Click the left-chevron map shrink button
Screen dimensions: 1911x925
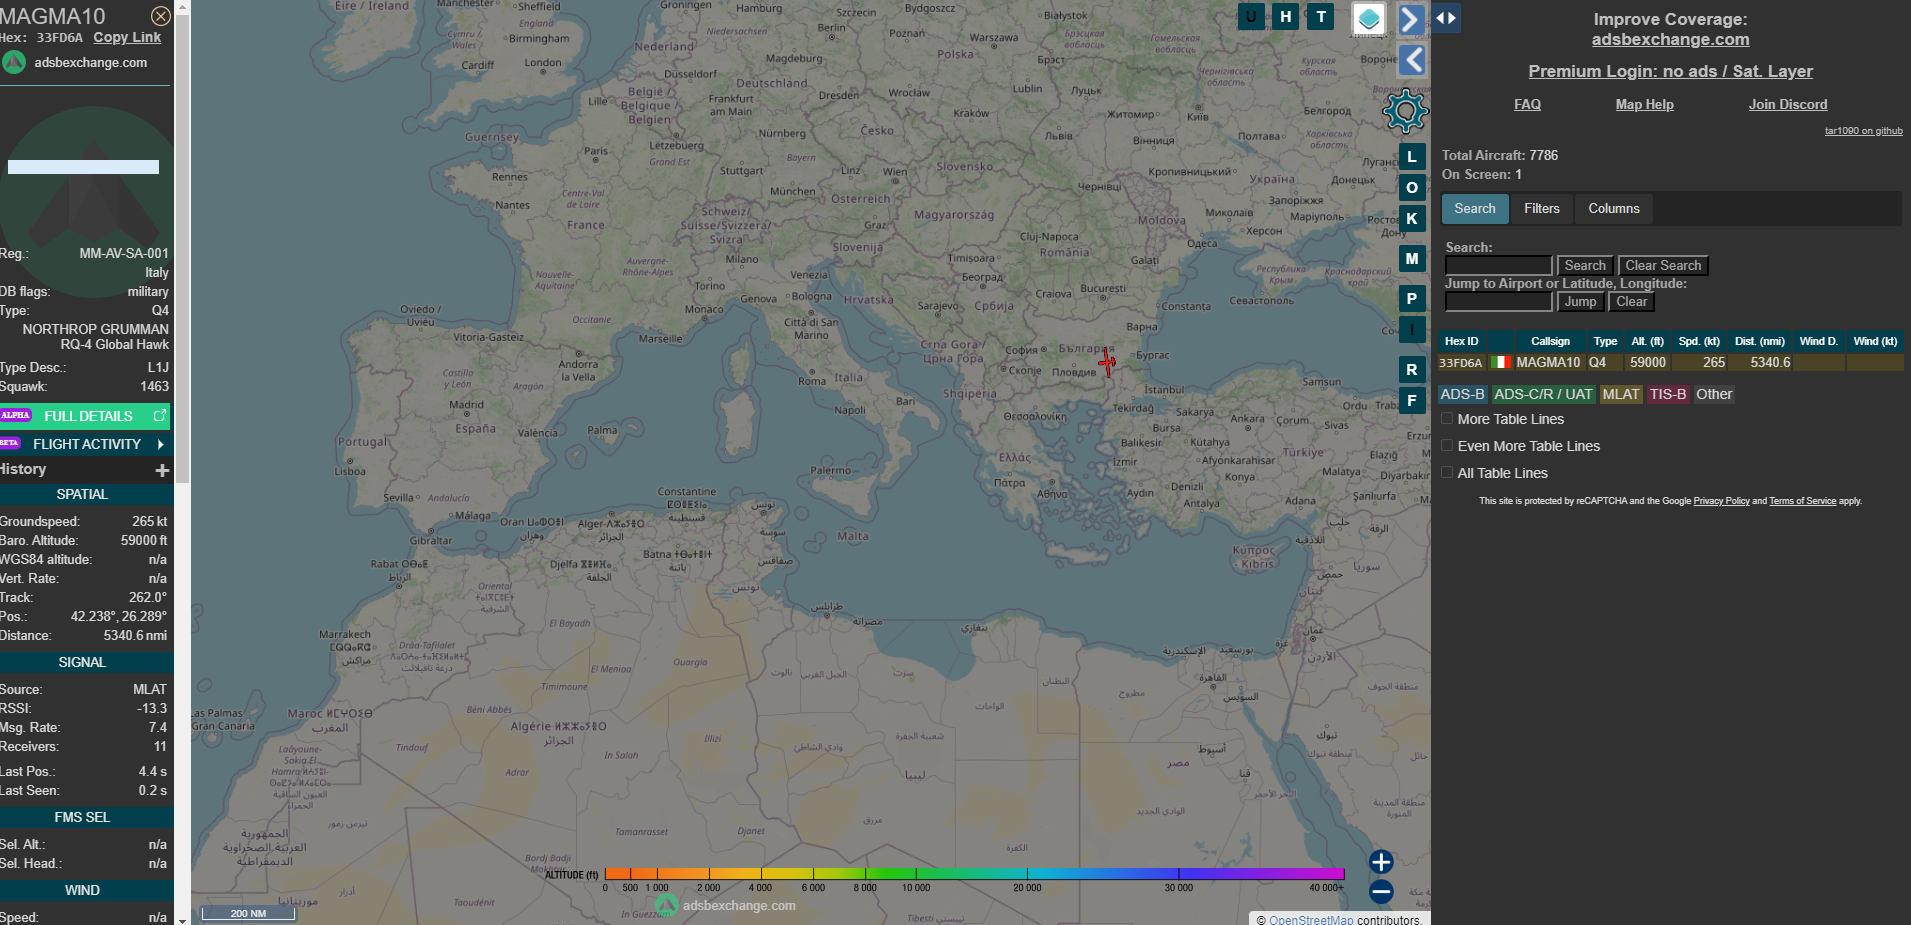[1411, 60]
